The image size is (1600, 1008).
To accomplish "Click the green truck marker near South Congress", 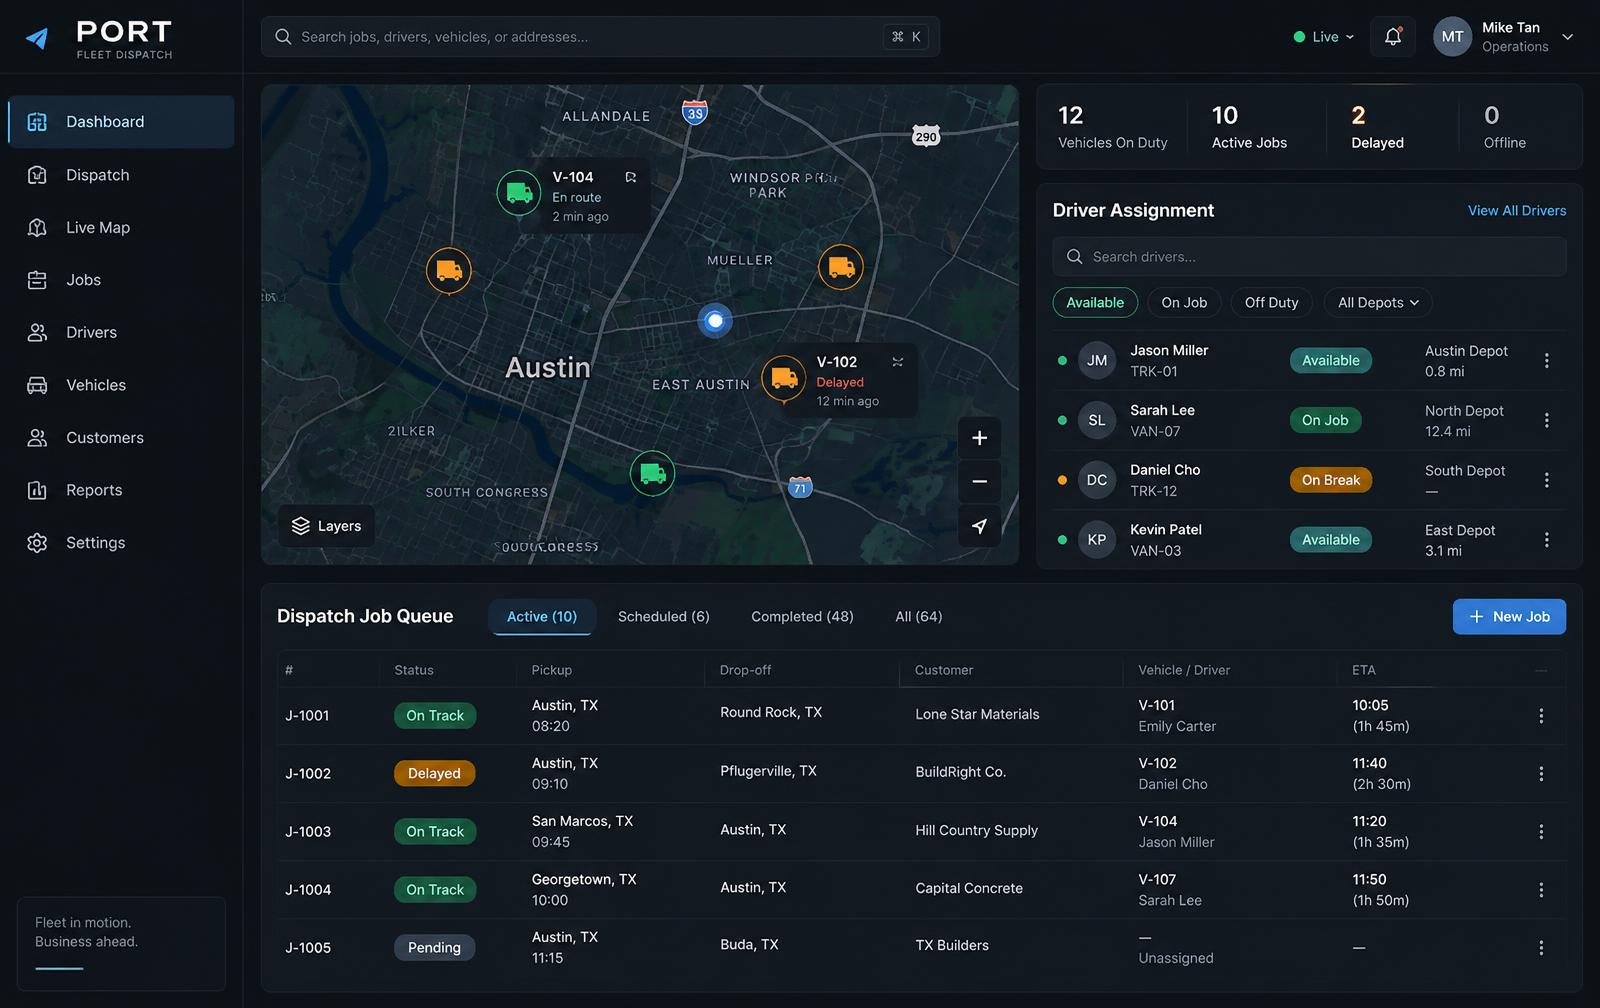I will pos(652,473).
